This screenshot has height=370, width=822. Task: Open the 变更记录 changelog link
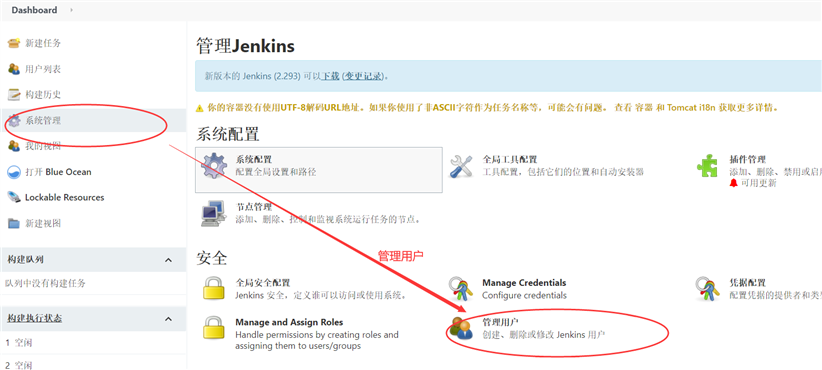pos(364,76)
